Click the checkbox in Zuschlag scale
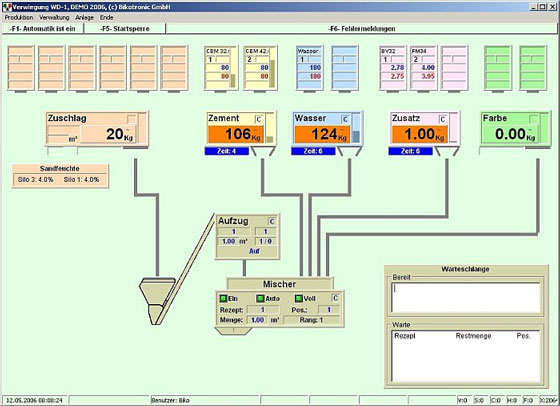The height and width of the screenshot is (406, 560). 132,119
